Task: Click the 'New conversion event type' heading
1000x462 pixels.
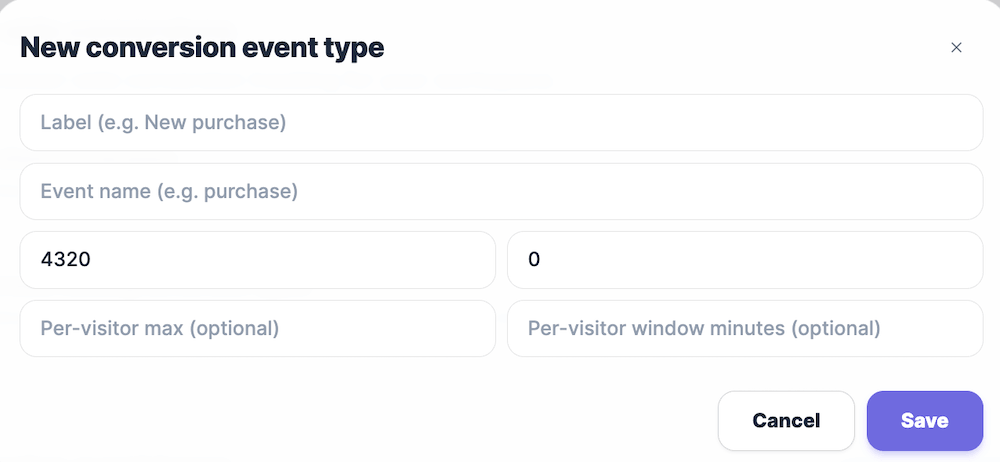Action: point(202,48)
